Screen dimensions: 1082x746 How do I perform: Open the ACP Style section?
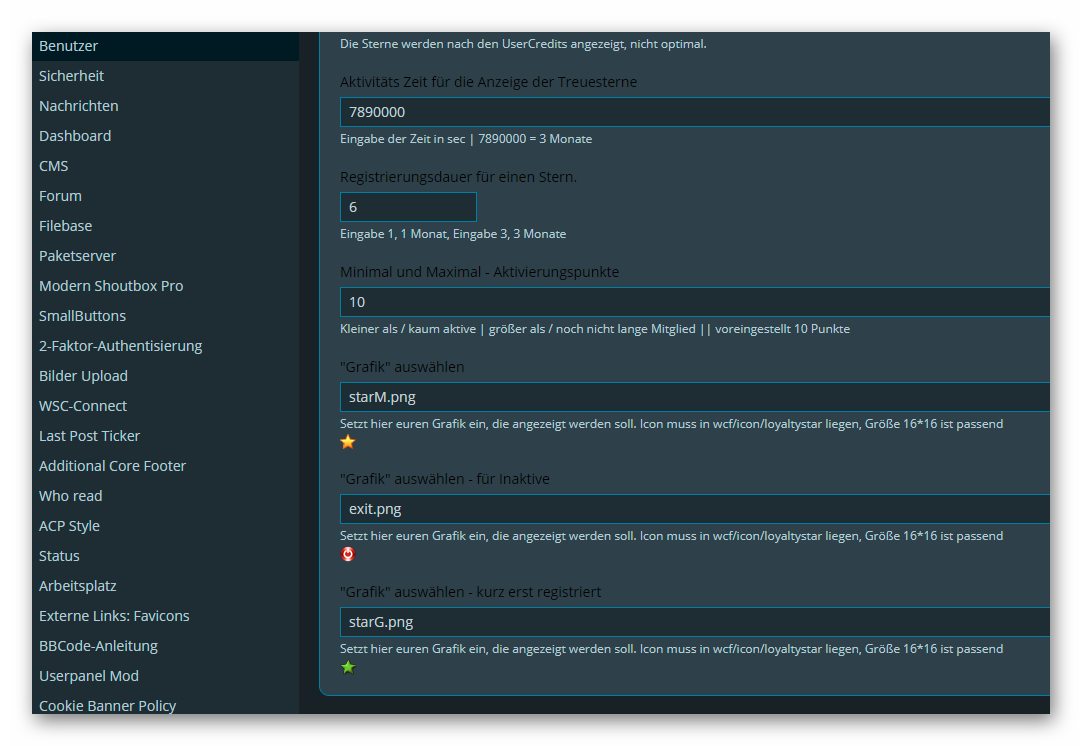69,526
